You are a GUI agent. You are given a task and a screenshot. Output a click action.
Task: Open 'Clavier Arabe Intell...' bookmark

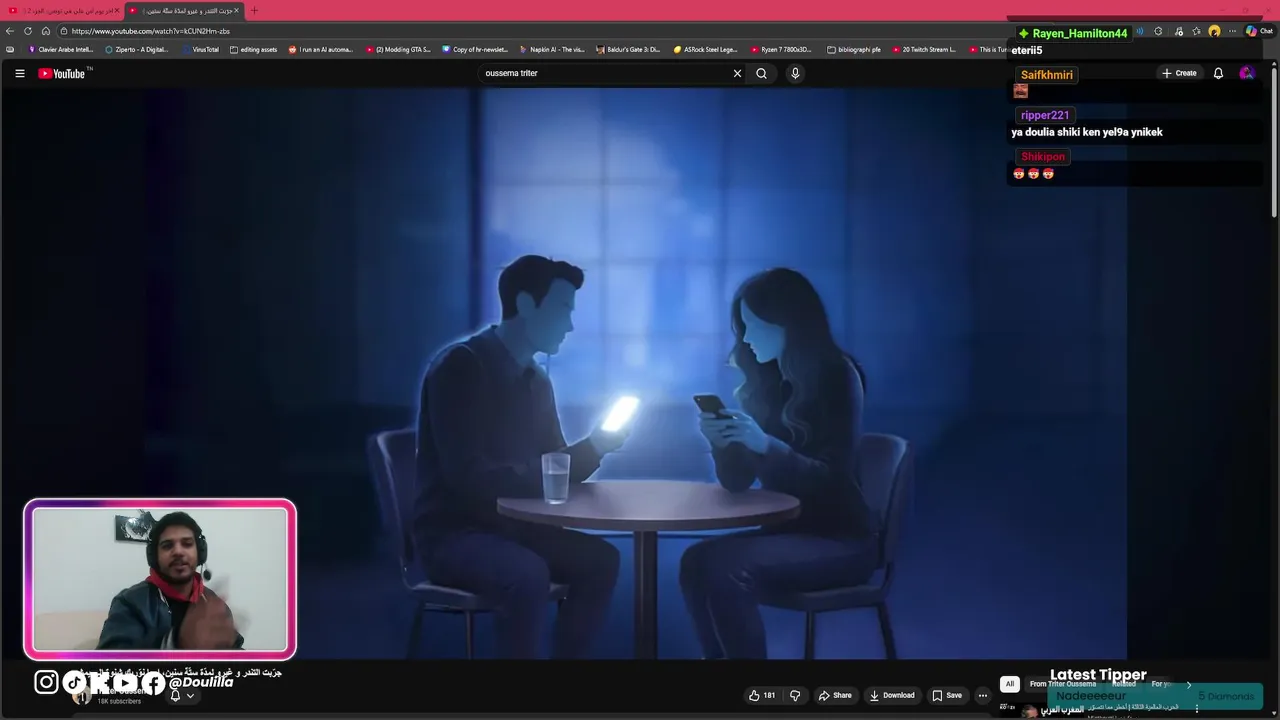tap(60, 49)
